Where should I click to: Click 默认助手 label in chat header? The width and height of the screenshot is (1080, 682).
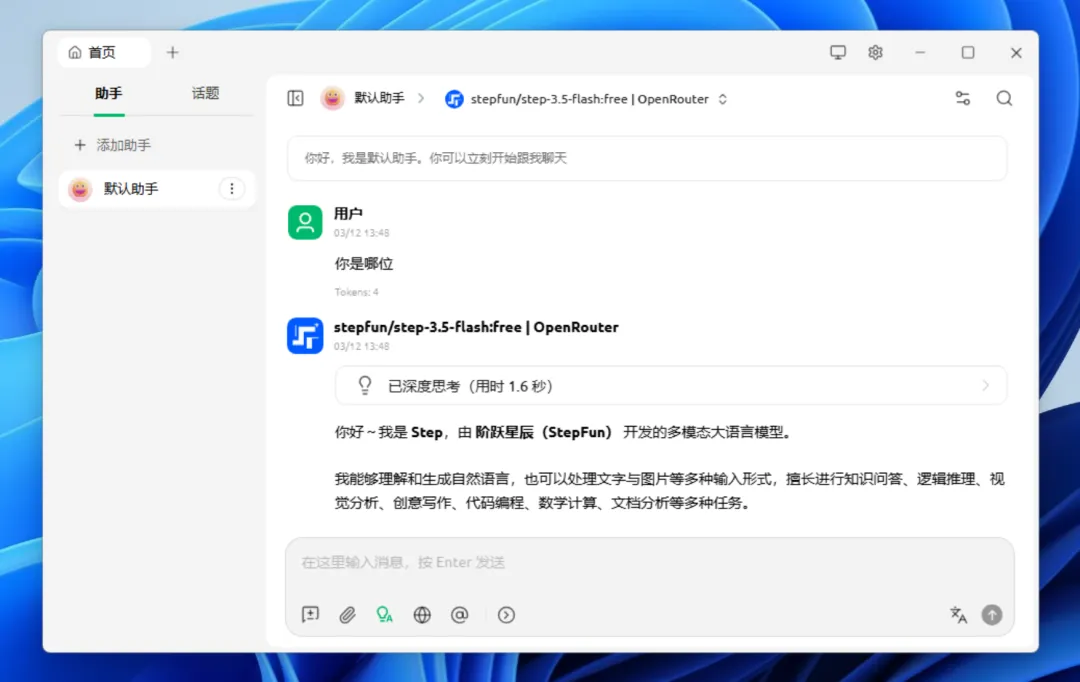click(380, 99)
